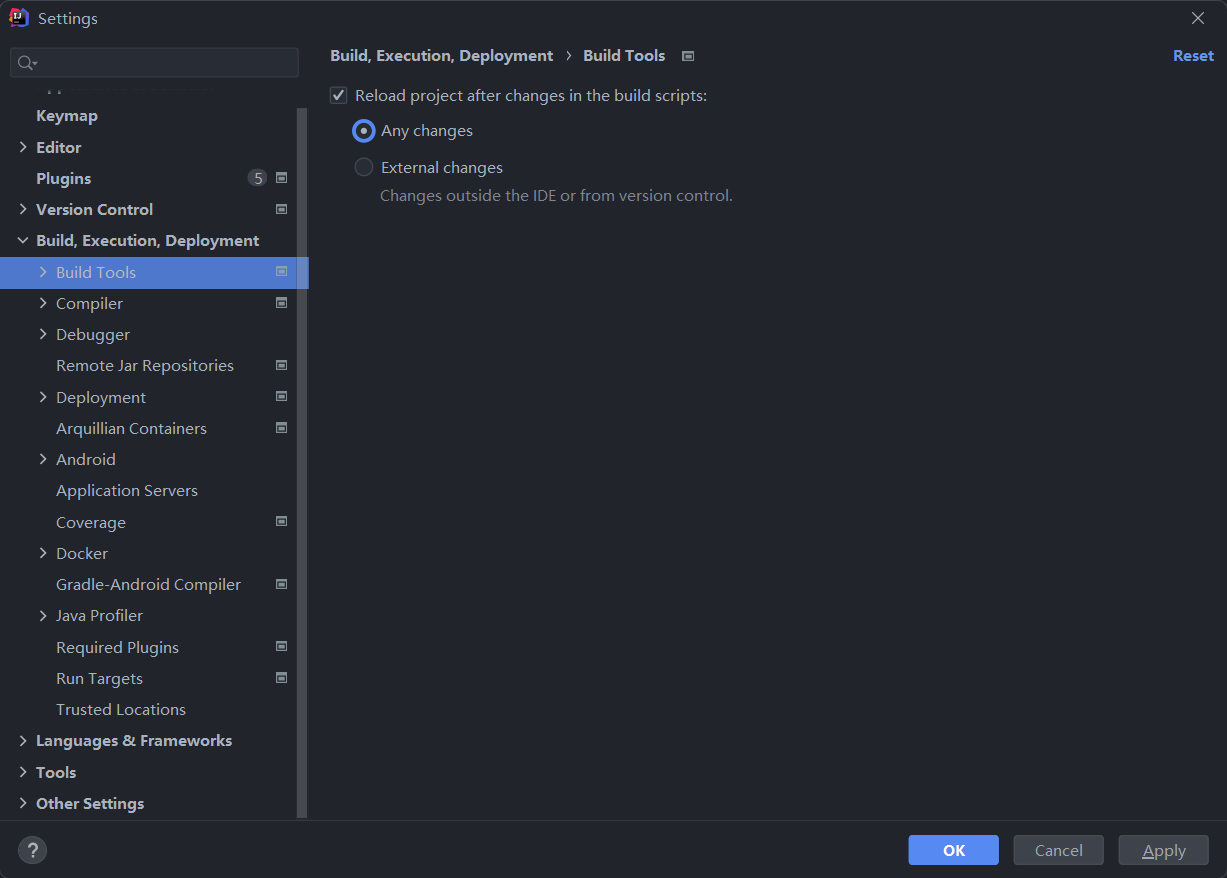
Task: Click the Apply button
Action: click(1163, 850)
